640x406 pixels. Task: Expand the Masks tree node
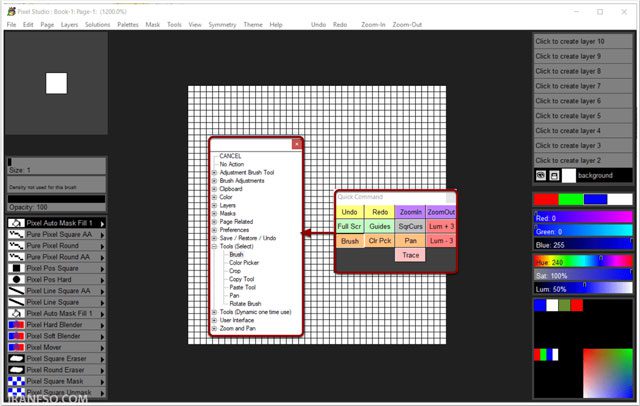(x=214, y=213)
